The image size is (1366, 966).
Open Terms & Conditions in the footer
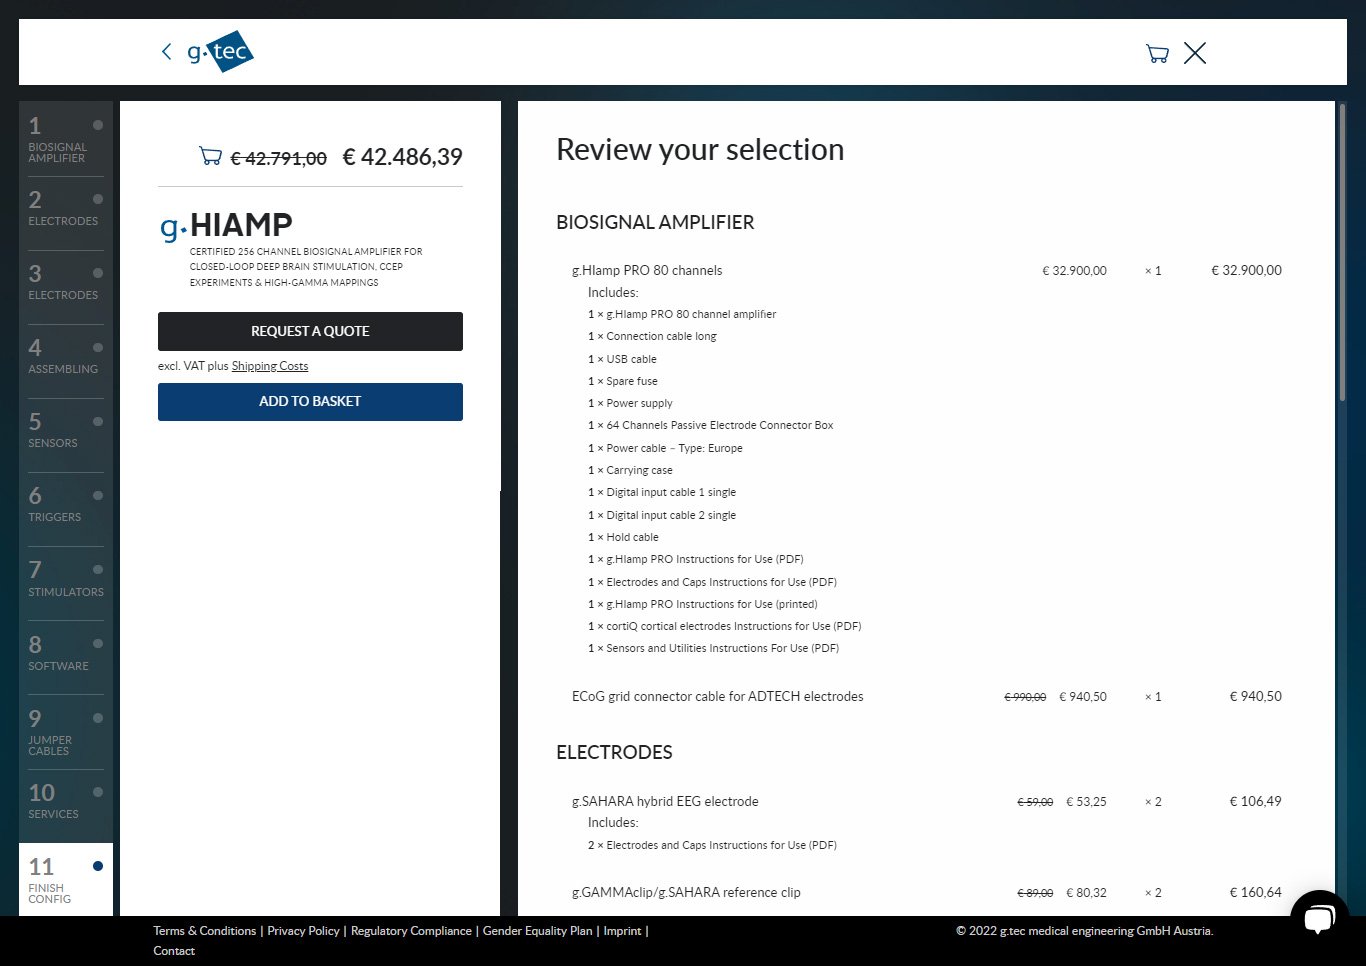(205, 931)
